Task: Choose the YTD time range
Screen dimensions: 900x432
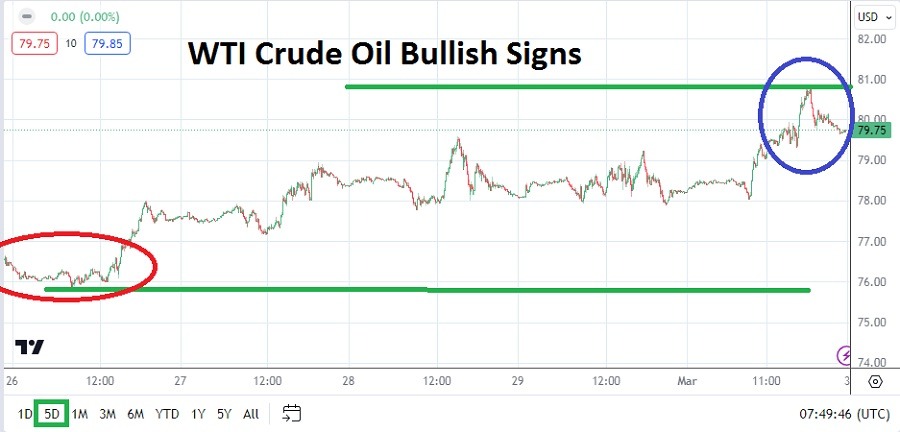Action: [x=166, y=413]
